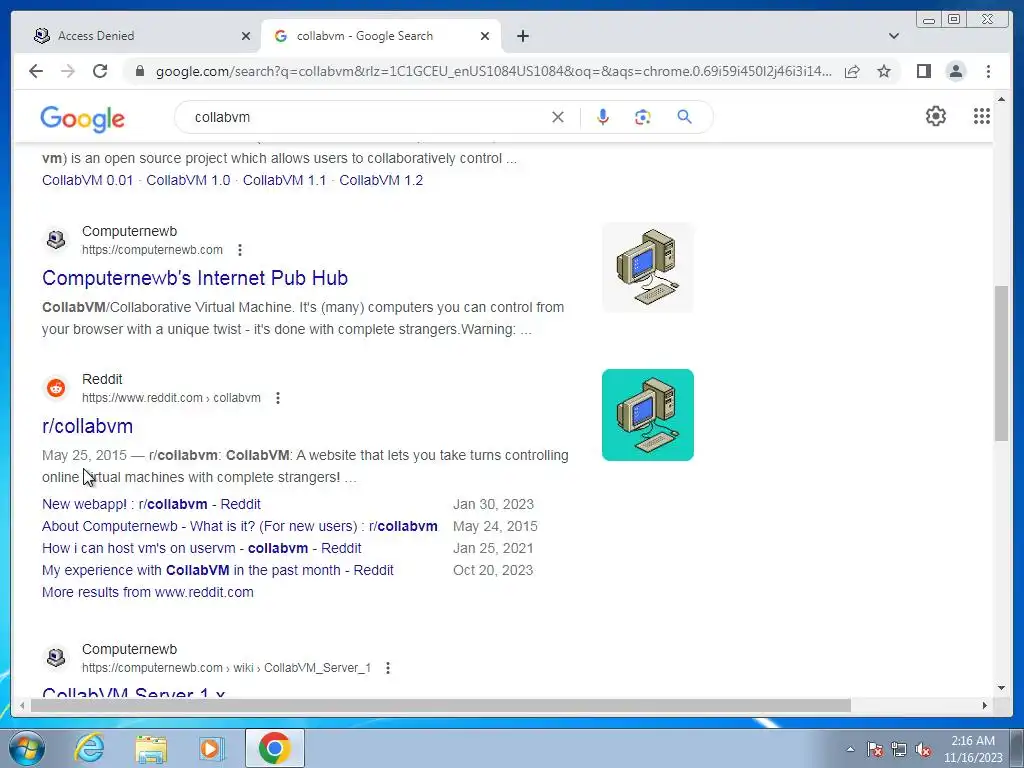Click the Chrome taskbar button
Viewport: 1024px width, 768px height.
click(274, 748)
